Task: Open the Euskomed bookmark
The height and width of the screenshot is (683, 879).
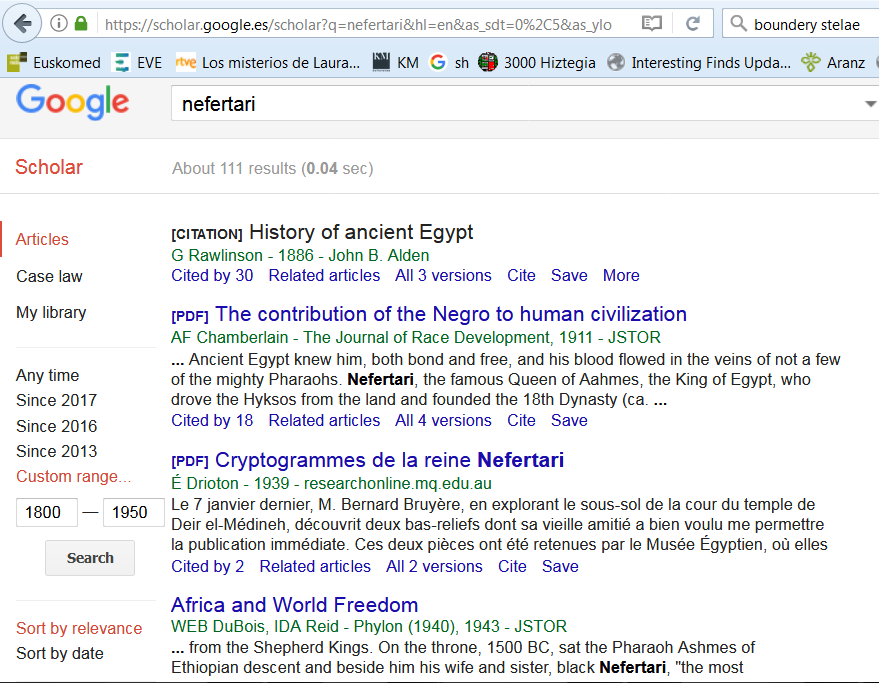Action: 54,62
